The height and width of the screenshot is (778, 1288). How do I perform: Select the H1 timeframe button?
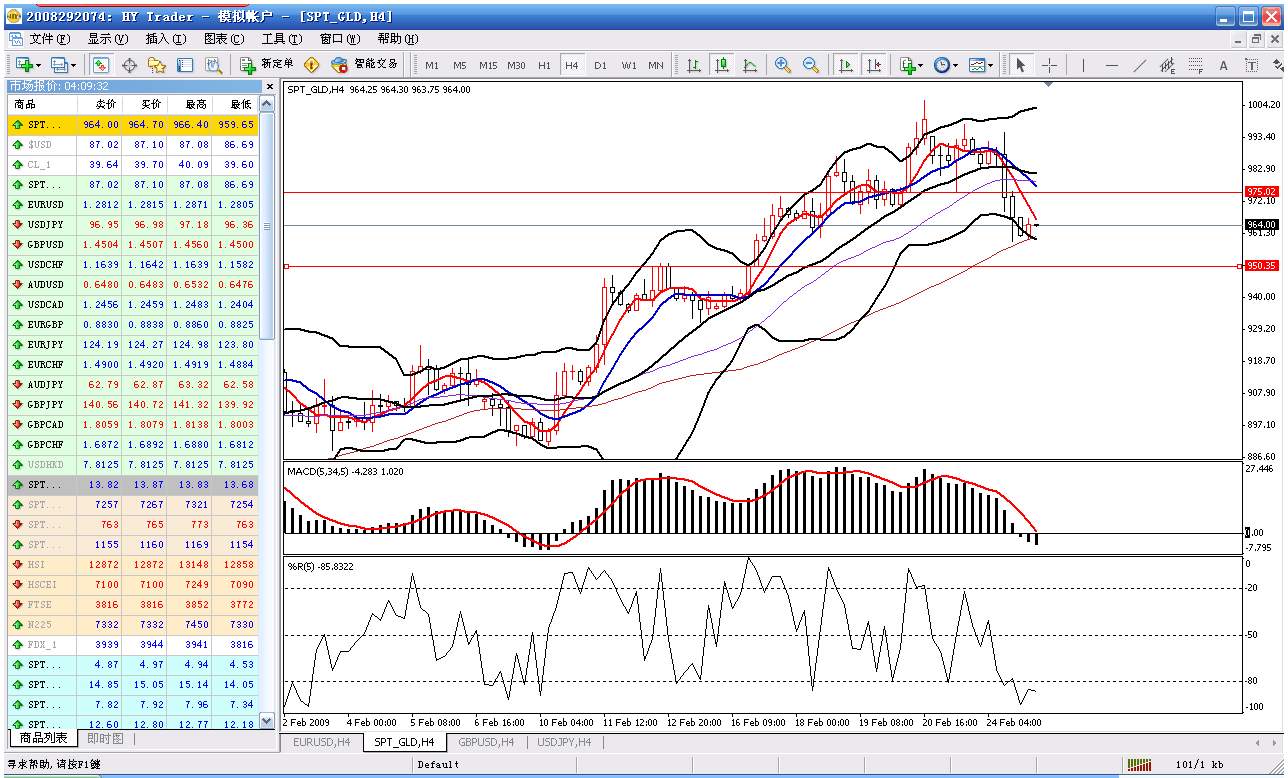pyautogui.click(x=544, y=65)
